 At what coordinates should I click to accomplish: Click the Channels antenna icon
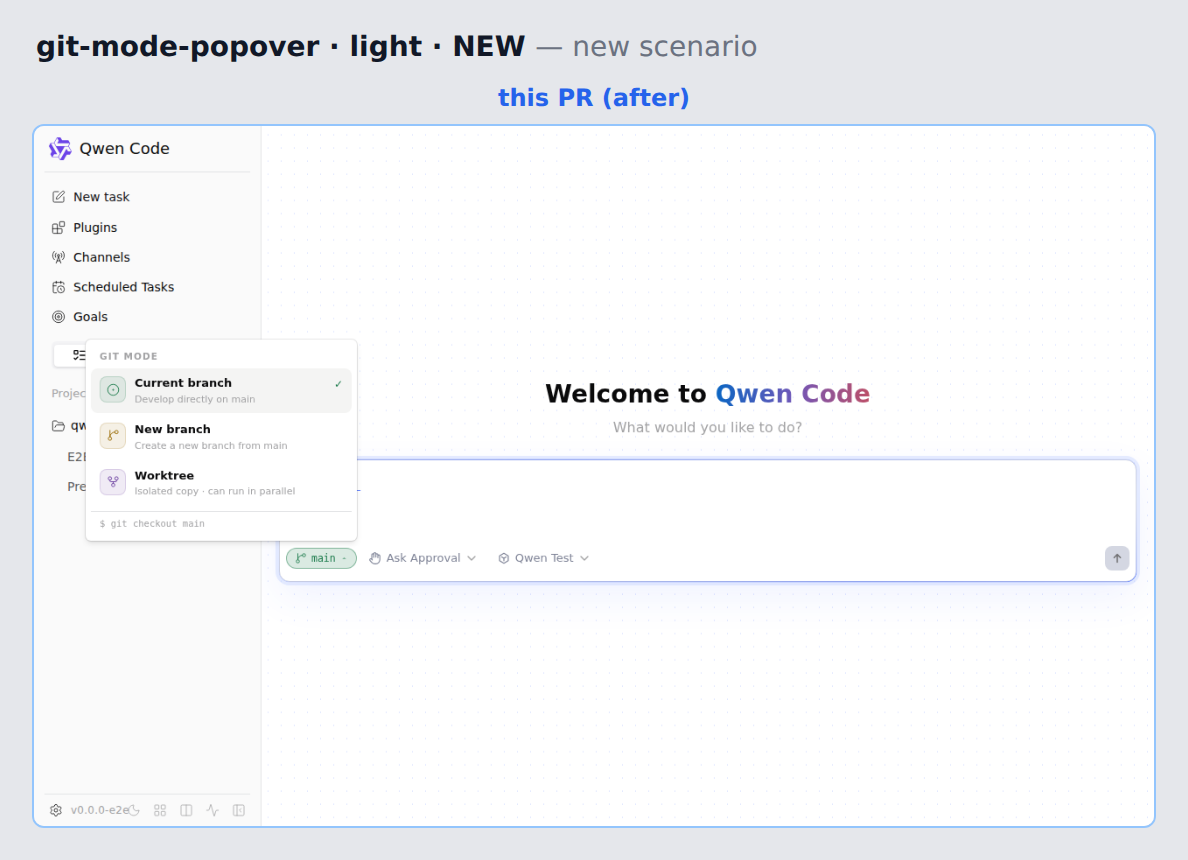coord(58,257)
